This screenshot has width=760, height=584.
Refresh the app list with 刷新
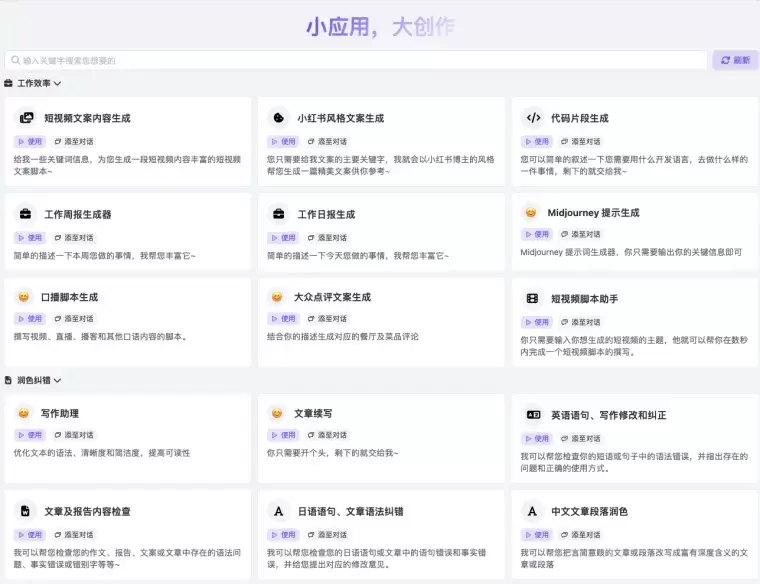(735, 60)
